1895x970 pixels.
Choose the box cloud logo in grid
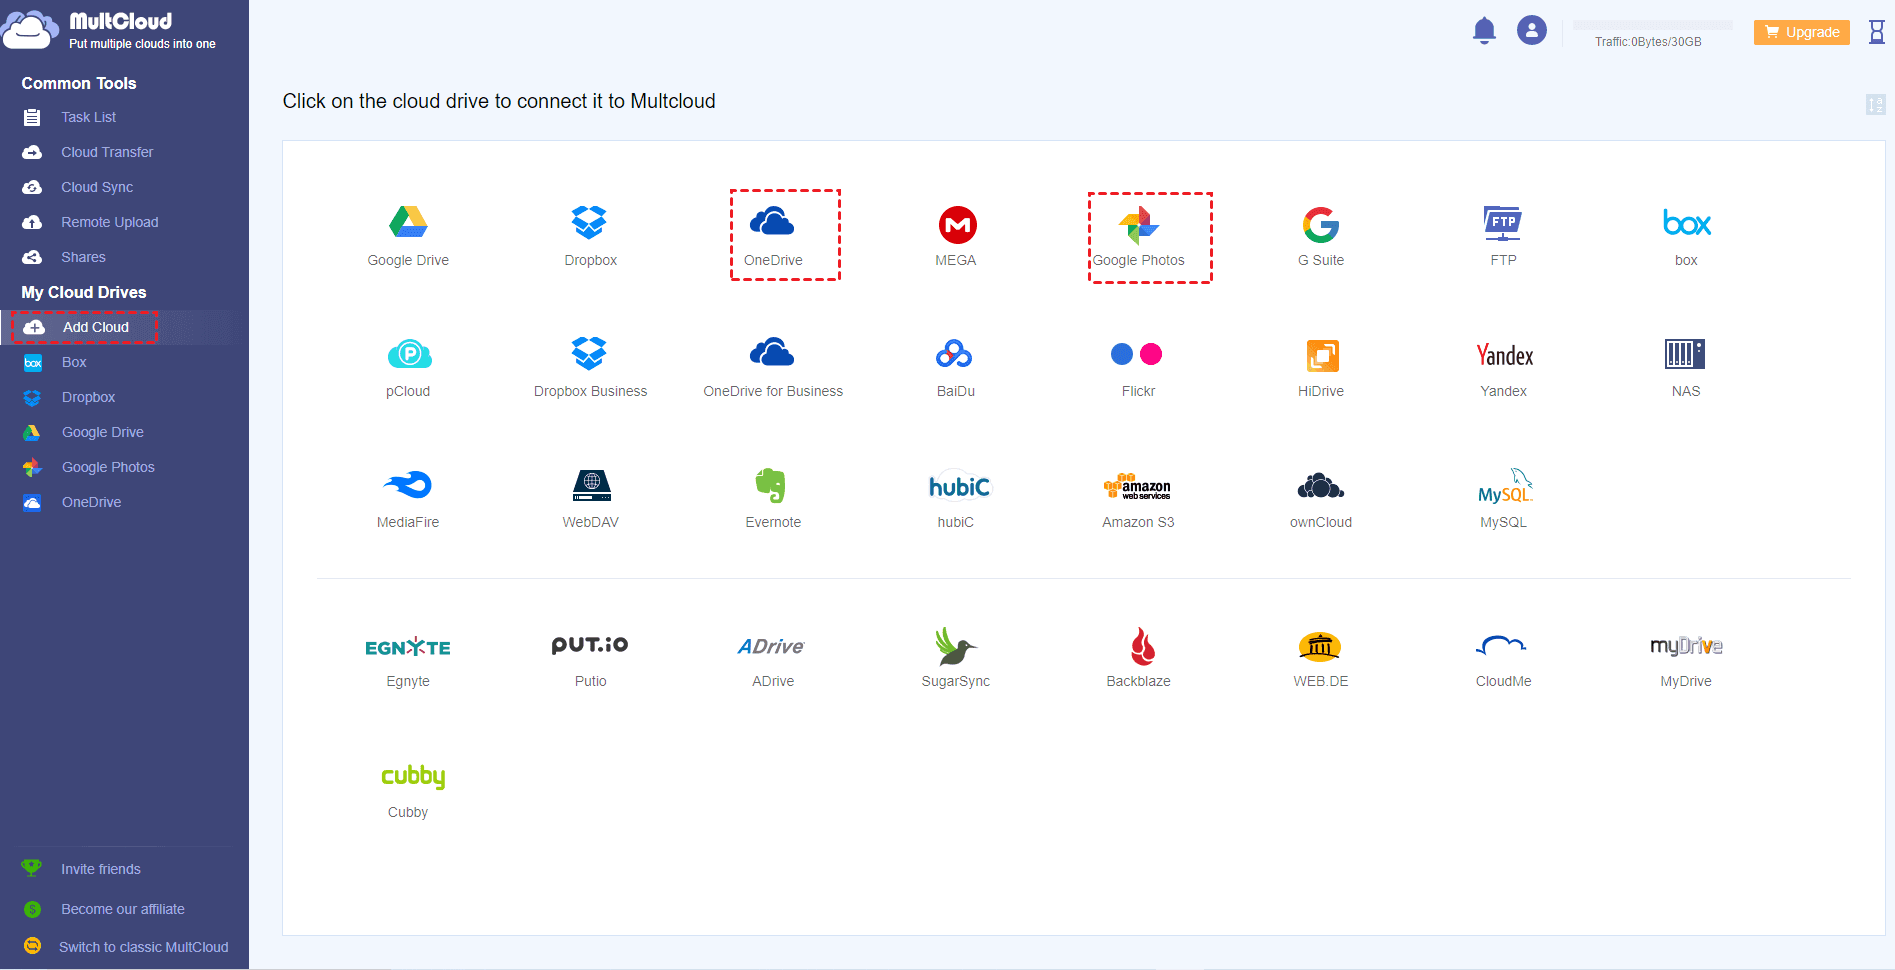(x=1686, y=222)
